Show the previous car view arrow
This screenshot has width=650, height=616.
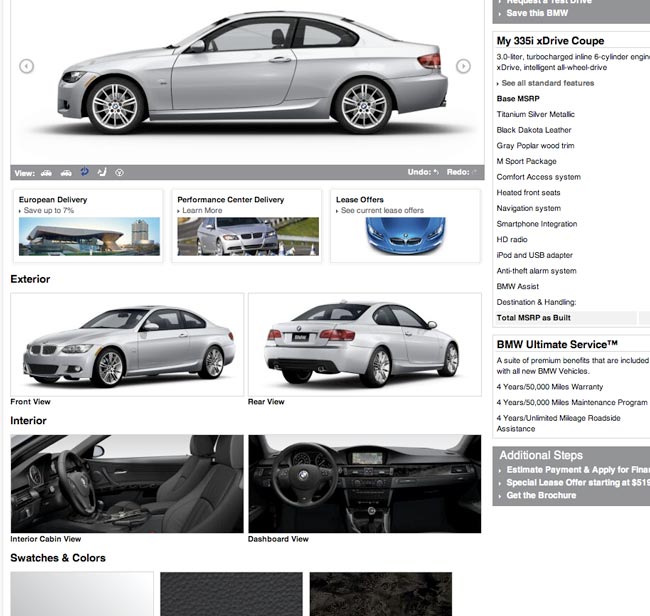pyautogui.click(x=27, y=66)
